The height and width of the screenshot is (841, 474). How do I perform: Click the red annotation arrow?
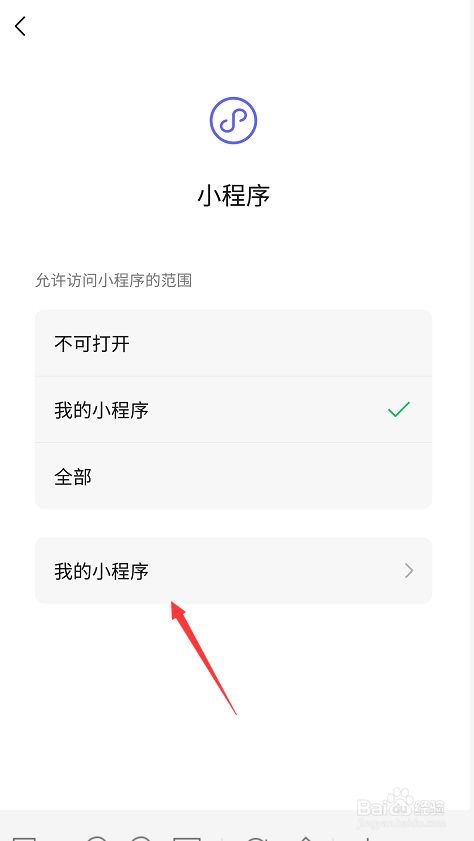point(203,658)
